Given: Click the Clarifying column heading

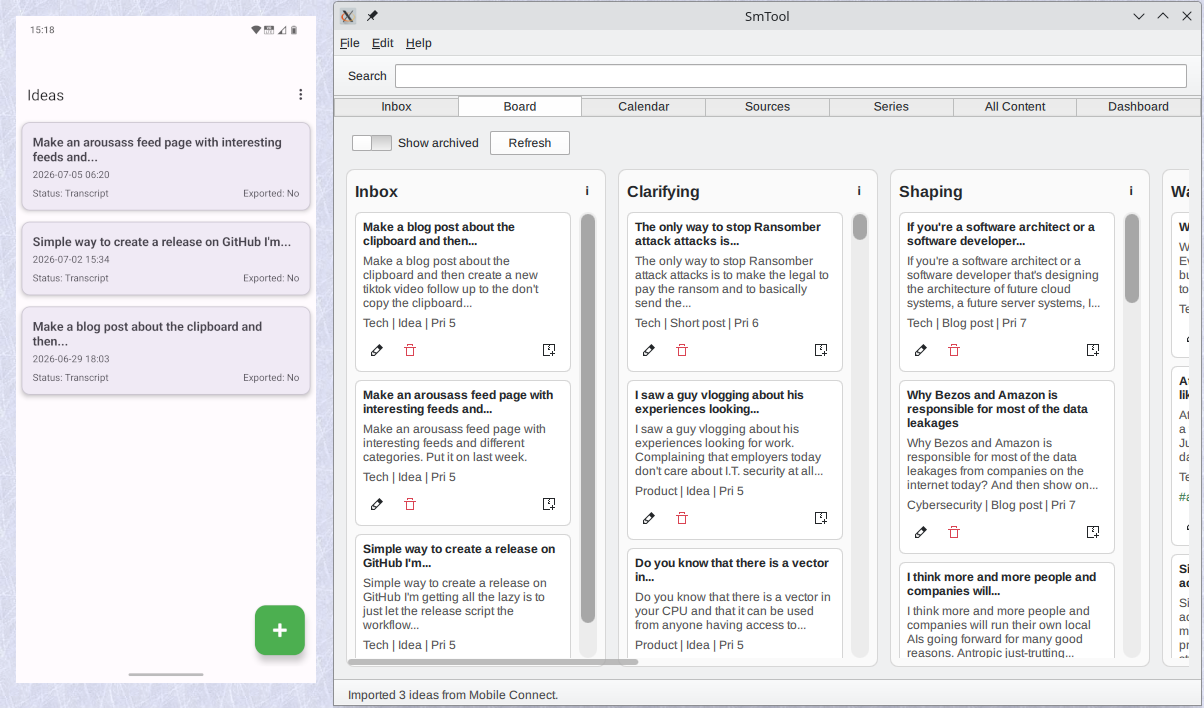Looking at the screenshot, I should tap(663, 192).
